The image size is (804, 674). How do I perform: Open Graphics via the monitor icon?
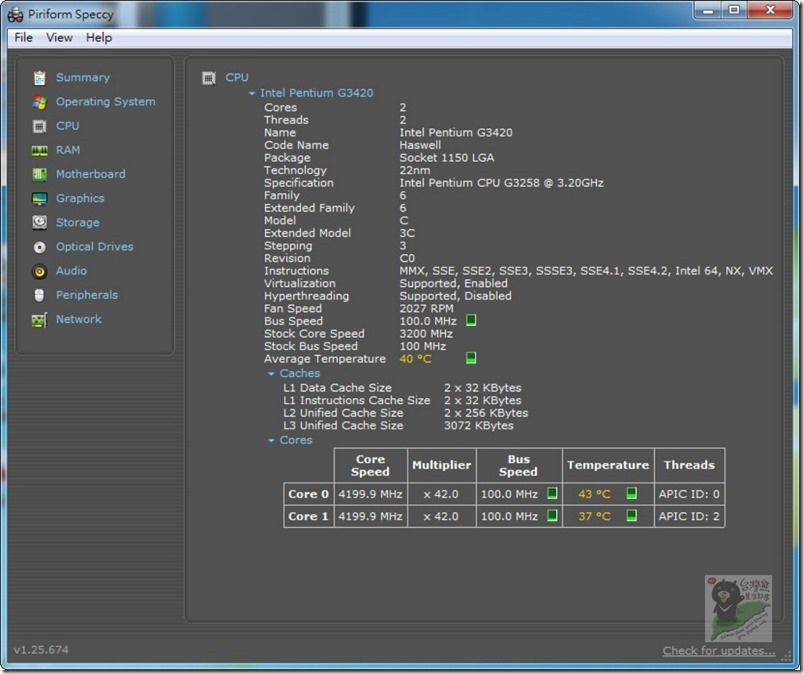coord(39,198)
